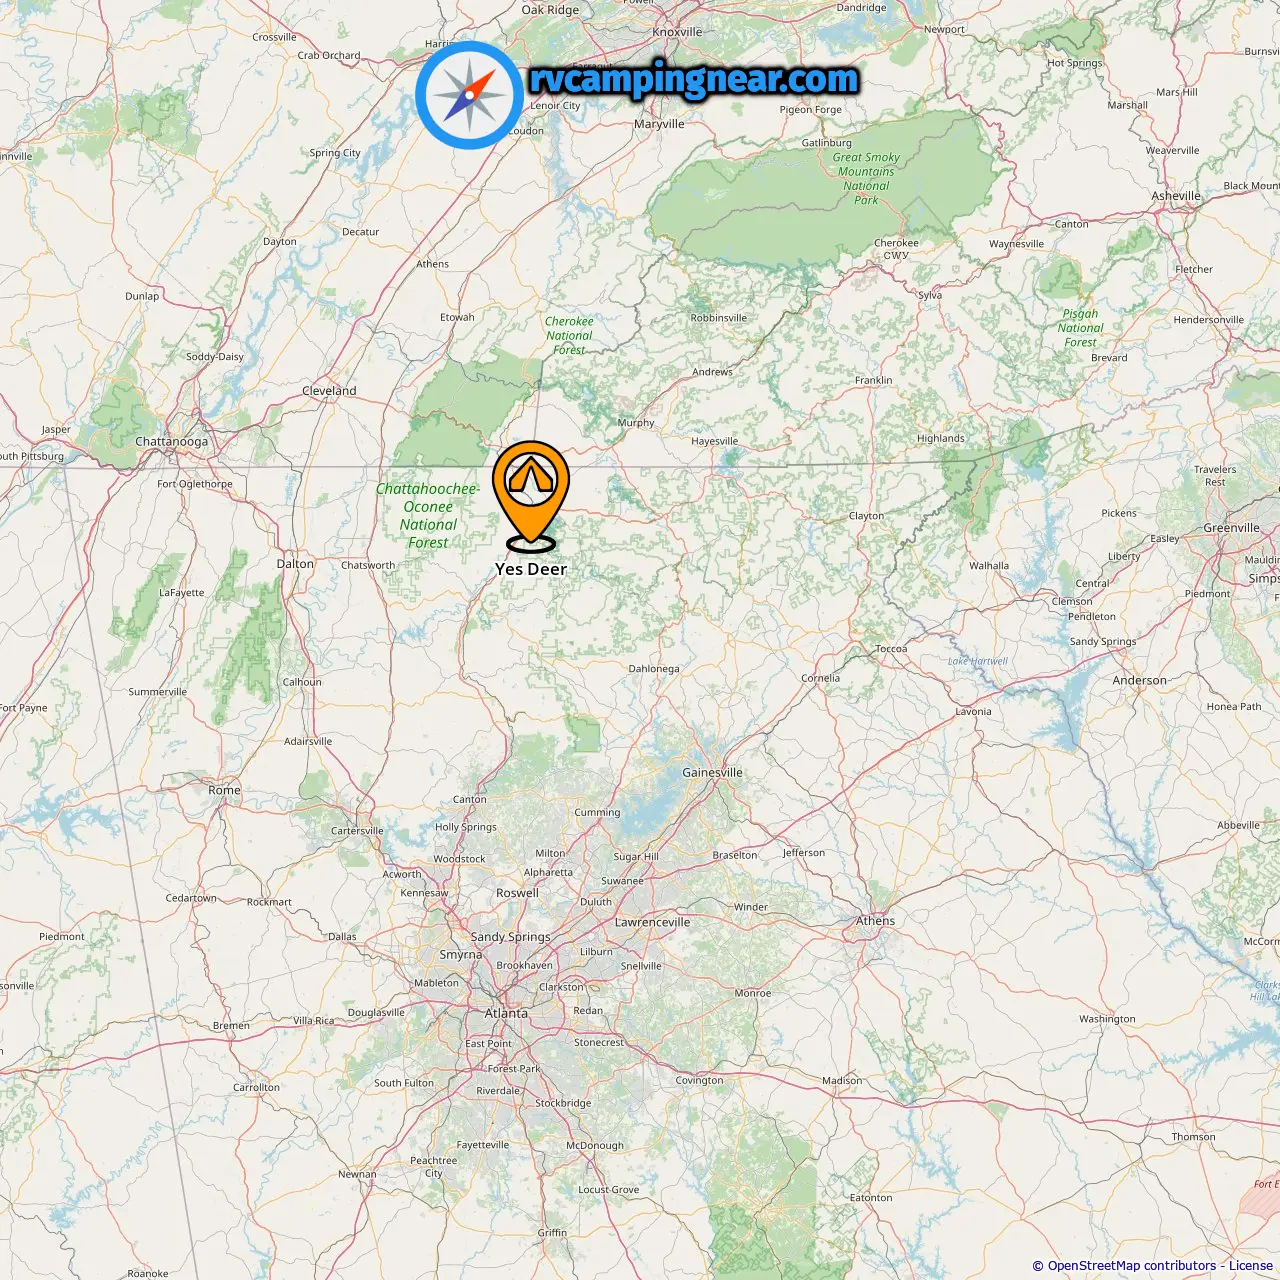Select the Lake Hartwell label
Image resolution: width=1280 pixels, height=1280 pixels.
tap(977, 661)
